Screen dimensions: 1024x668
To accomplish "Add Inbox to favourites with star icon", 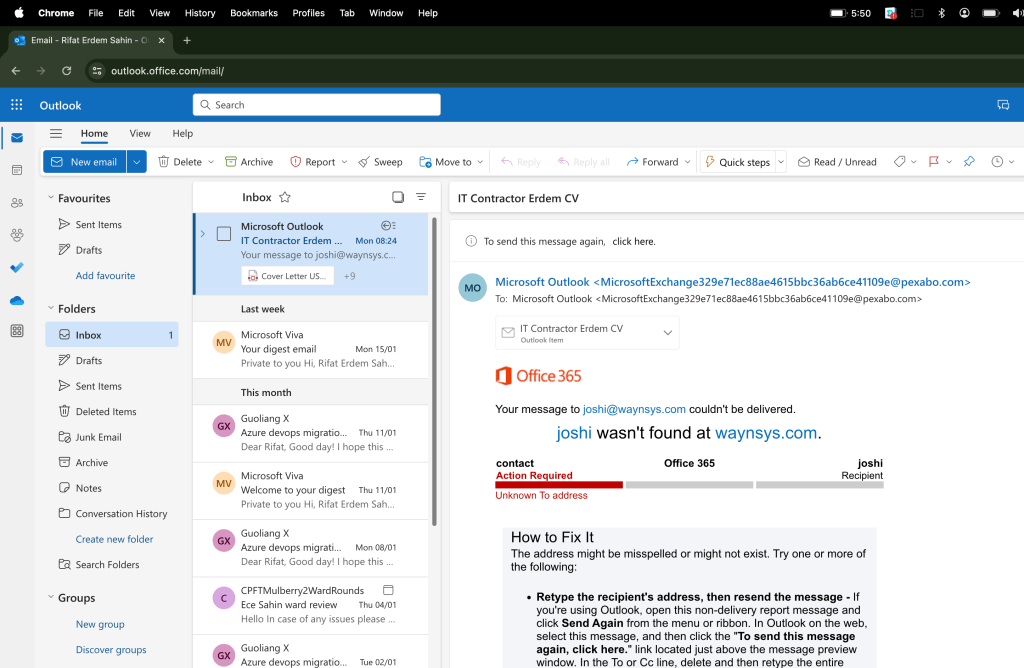I will click(x=285, y=197).
